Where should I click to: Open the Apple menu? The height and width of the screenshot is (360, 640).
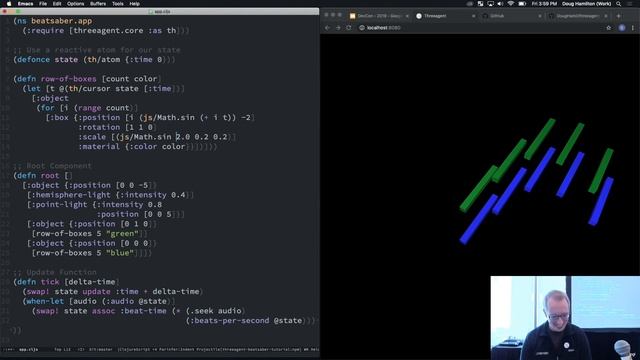tap(9, 4)
